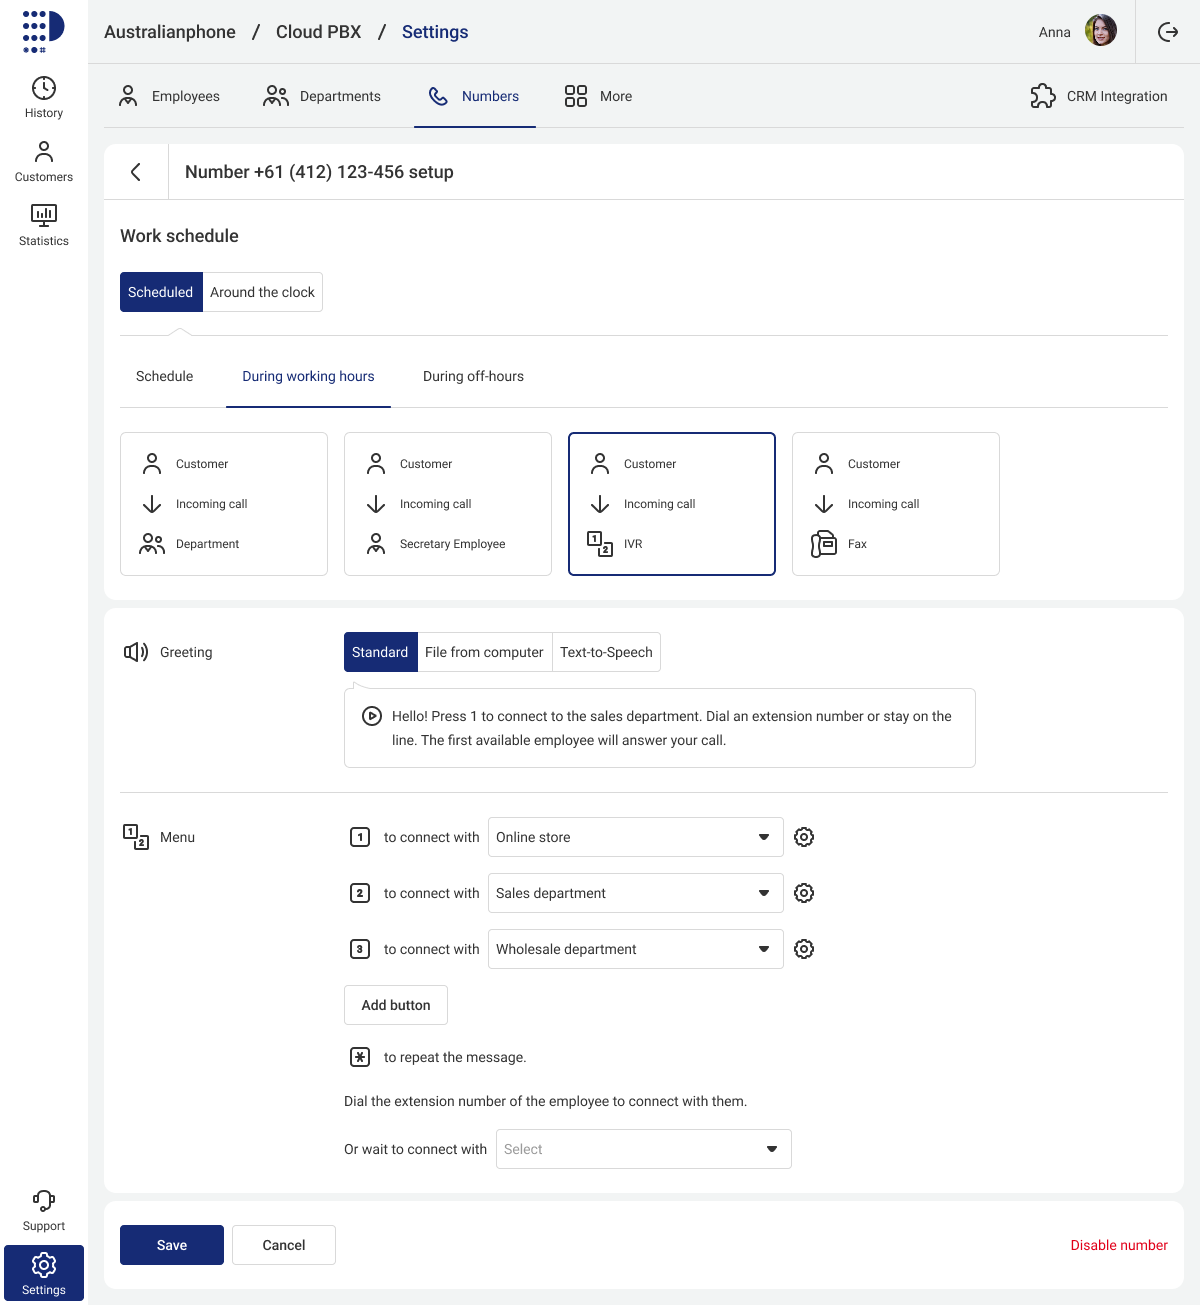Screen dimensions: 1200x1305
Task: Click Cloud PBX breadcrumb
Action: pos(319,32)
